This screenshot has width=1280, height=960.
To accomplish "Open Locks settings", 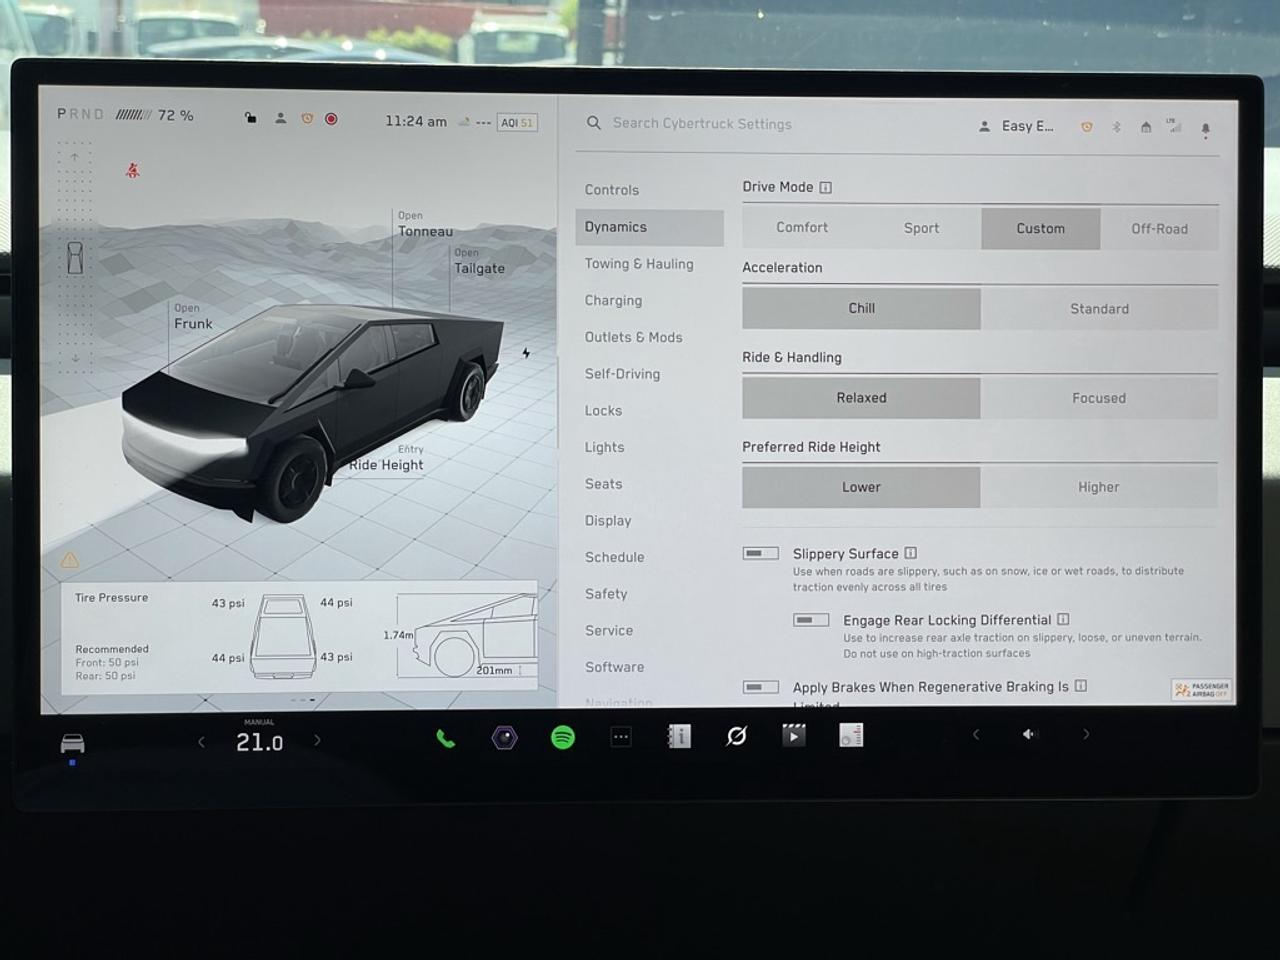I will [604, 411].
